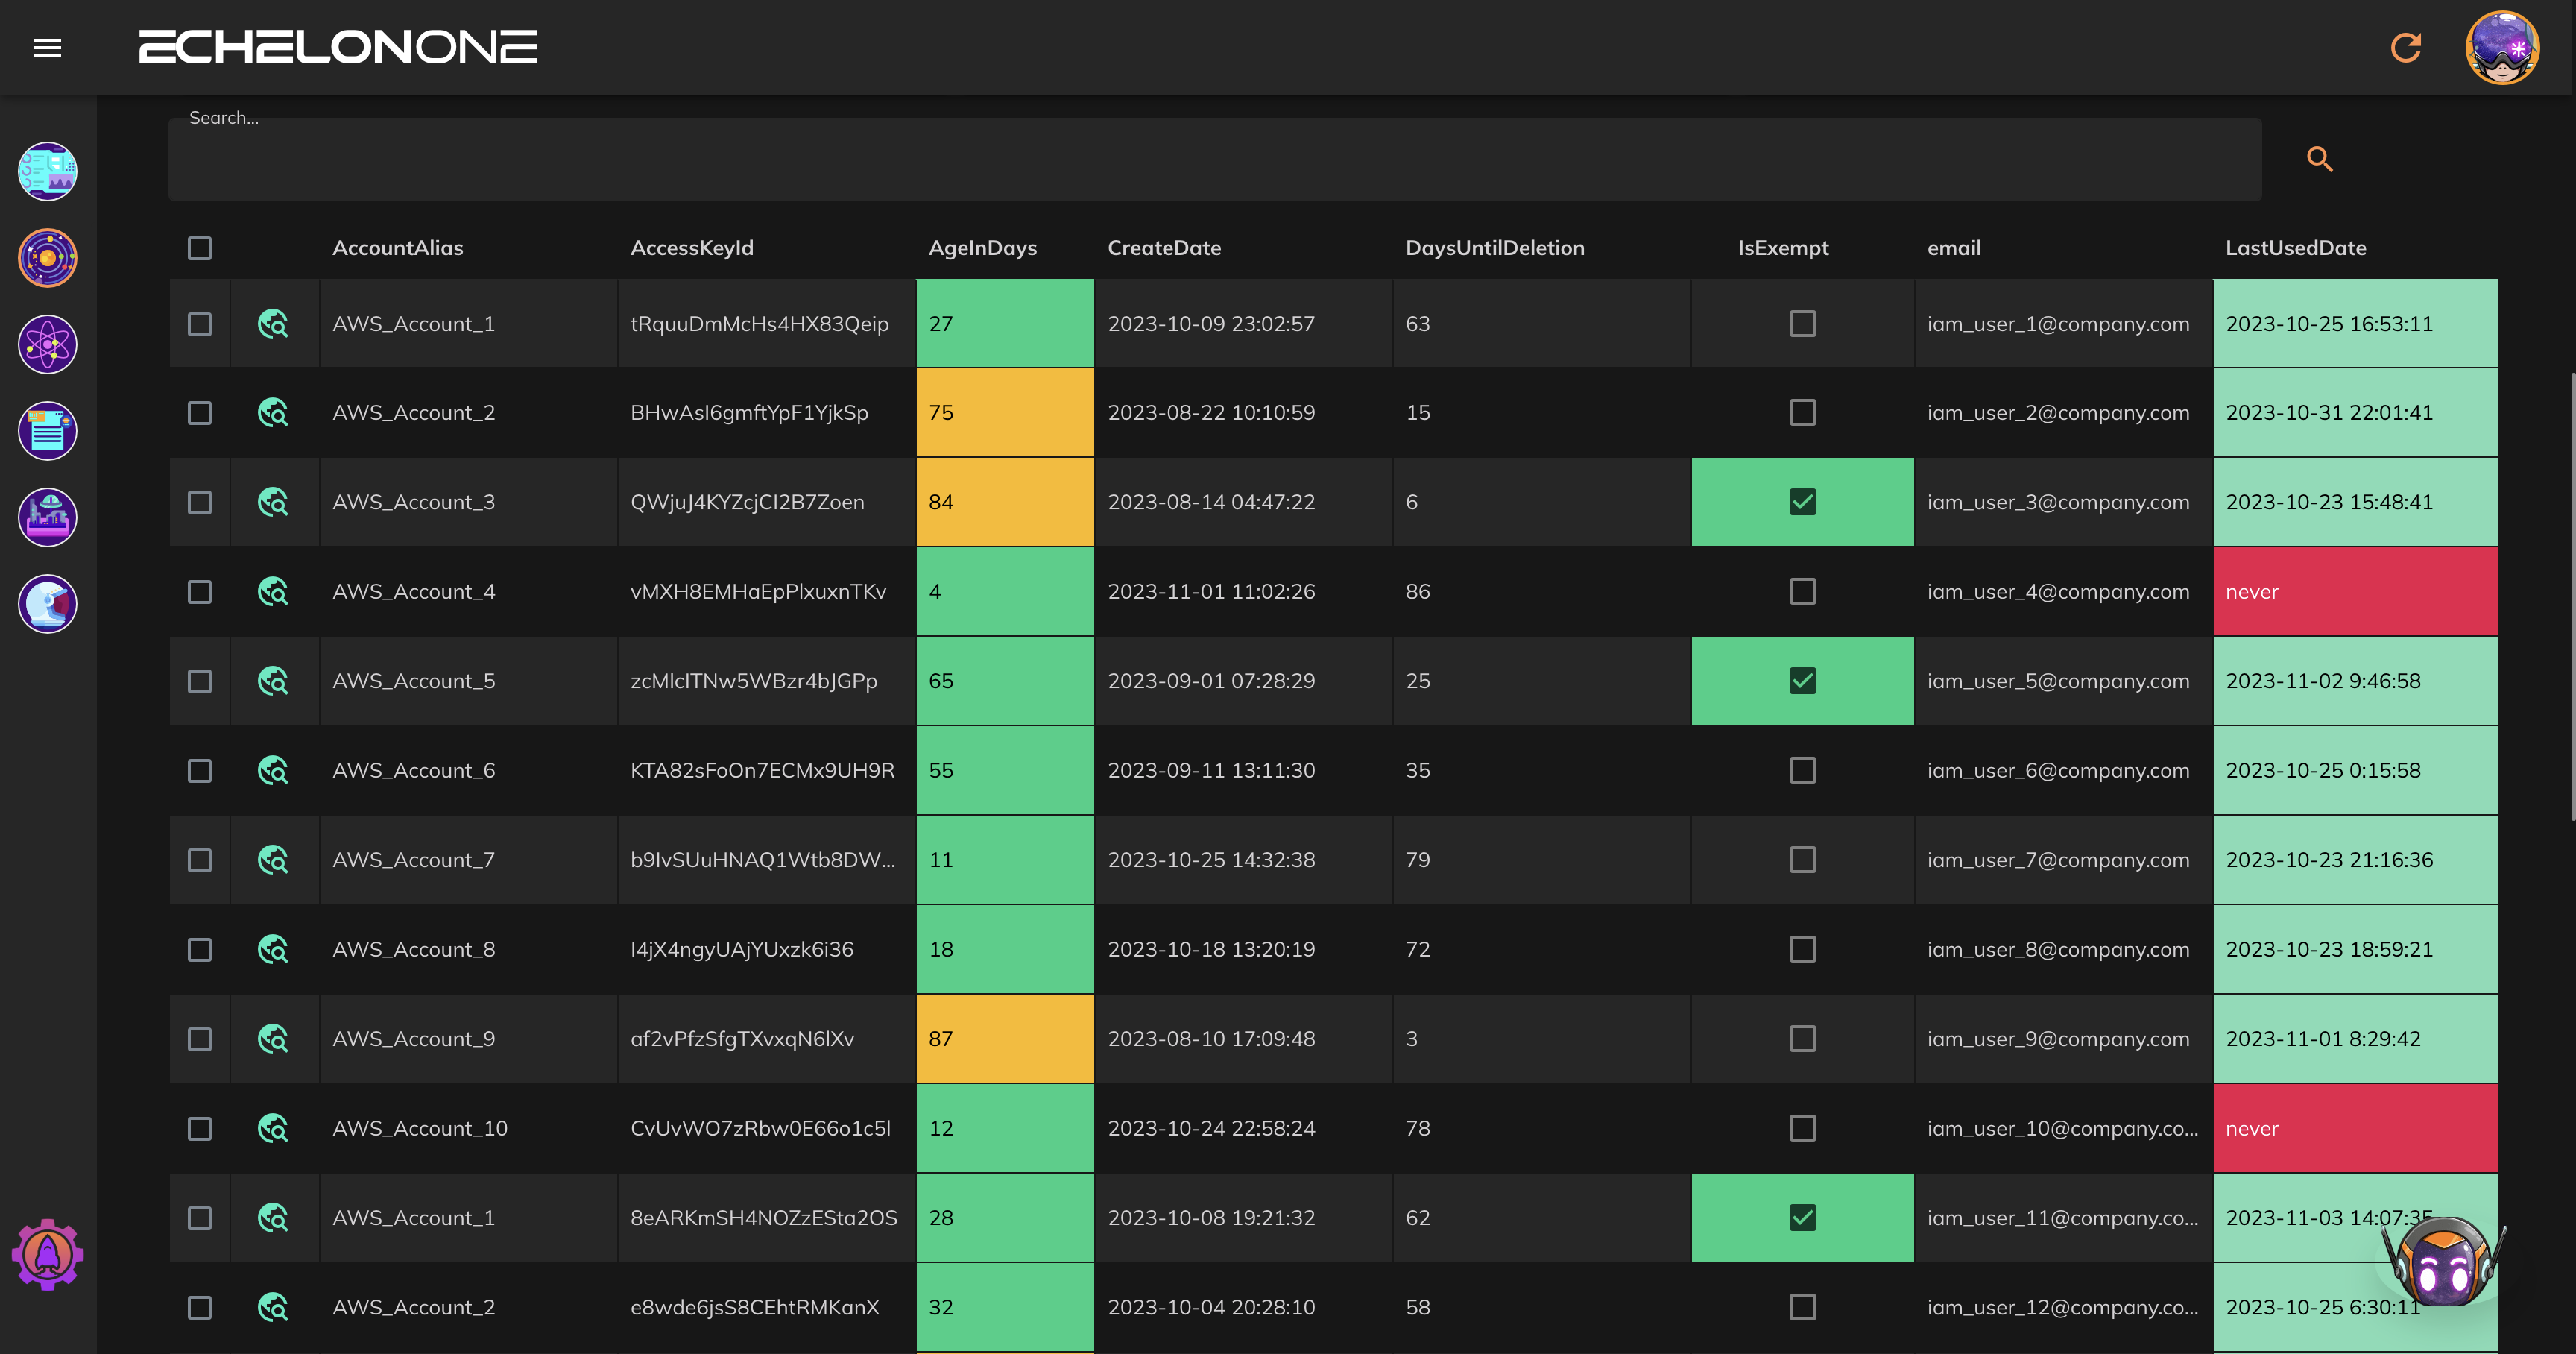
Task: Uncheck IsExempt for iam_user_5@company.com
Action: (x=1802, y=681)
